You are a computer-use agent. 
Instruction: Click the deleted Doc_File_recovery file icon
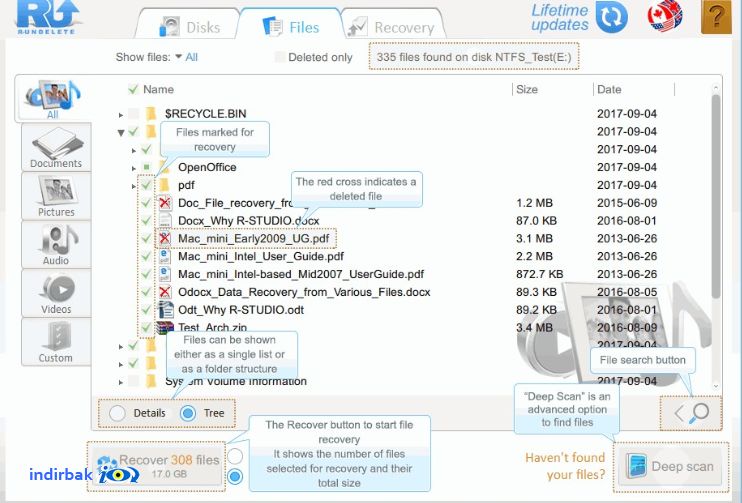pos(164,203)
